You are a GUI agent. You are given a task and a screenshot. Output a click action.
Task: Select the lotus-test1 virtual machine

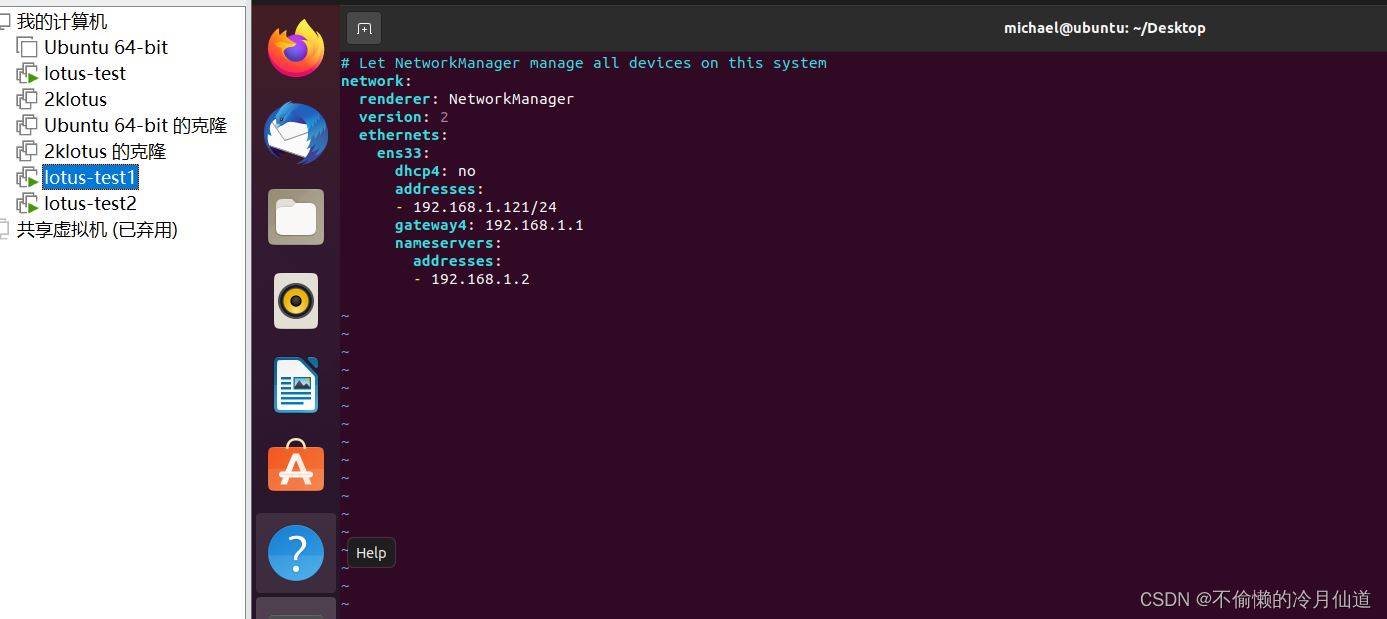90,177
